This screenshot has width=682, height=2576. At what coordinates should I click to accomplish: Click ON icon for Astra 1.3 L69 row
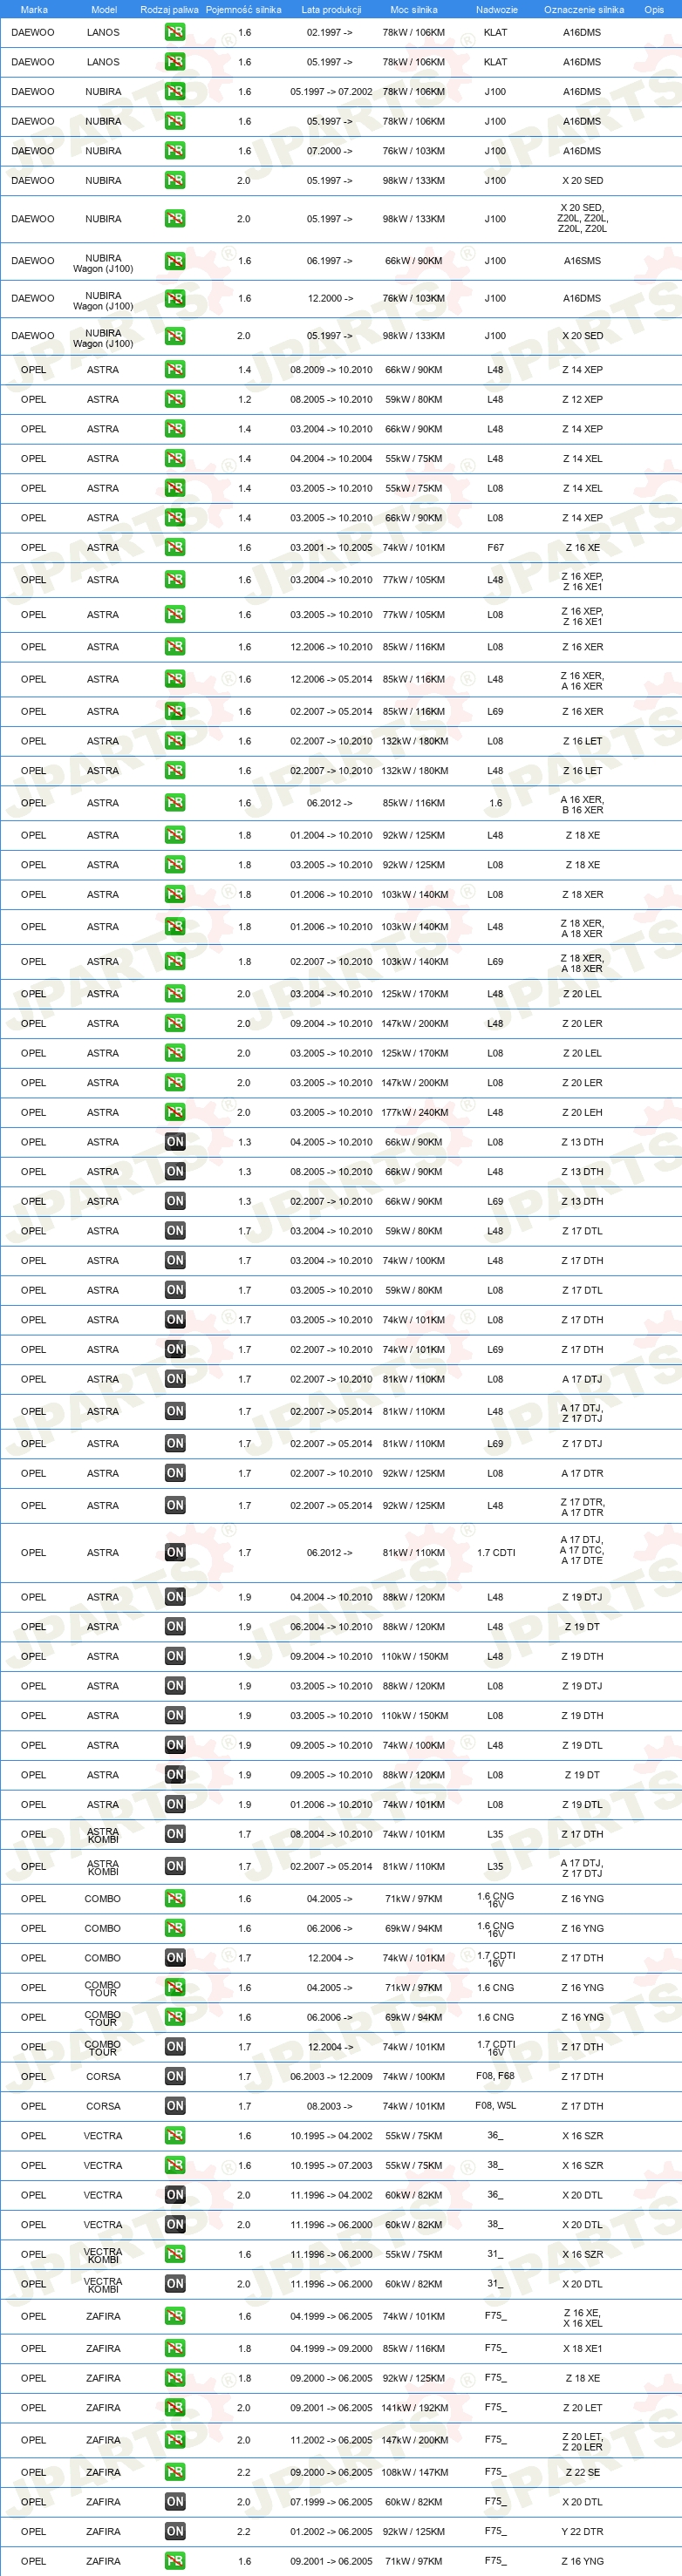175,1201
